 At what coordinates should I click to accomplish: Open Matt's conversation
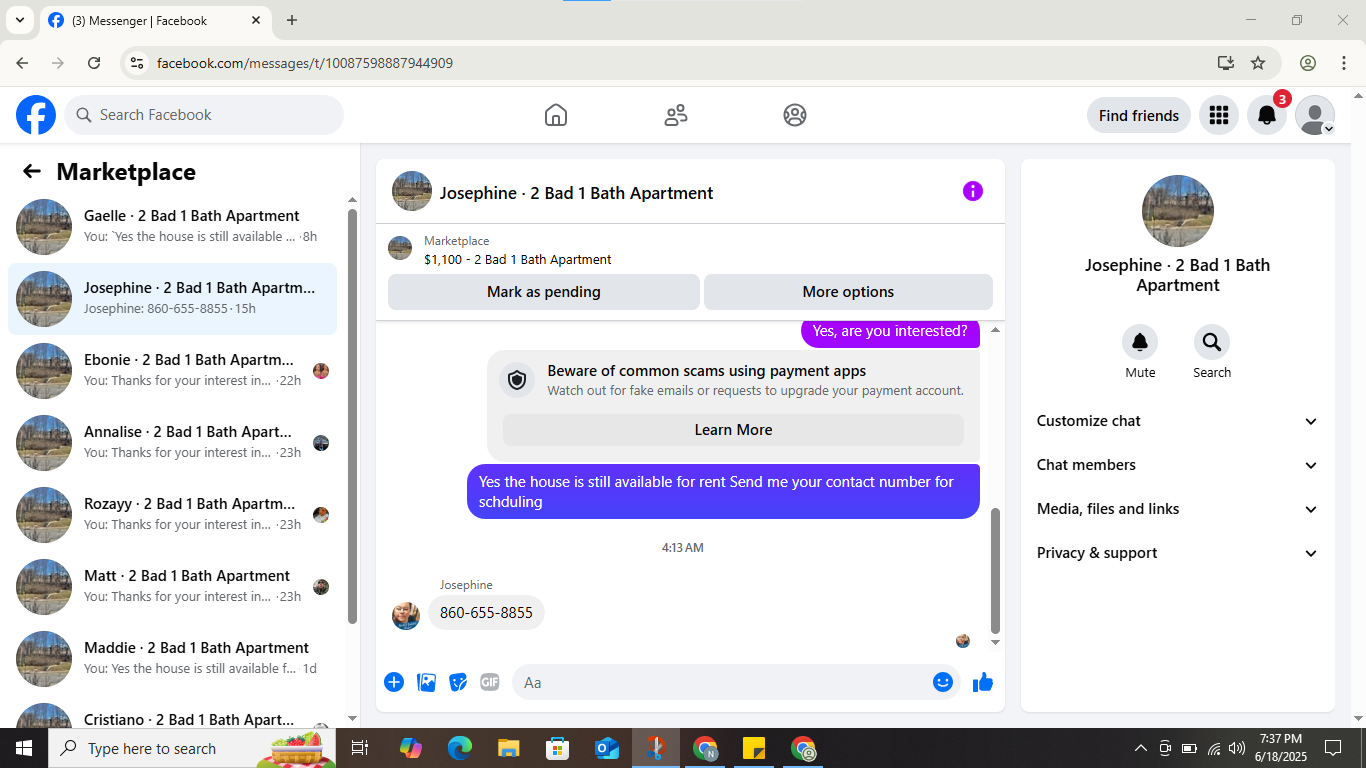click(x=172, y=586)
